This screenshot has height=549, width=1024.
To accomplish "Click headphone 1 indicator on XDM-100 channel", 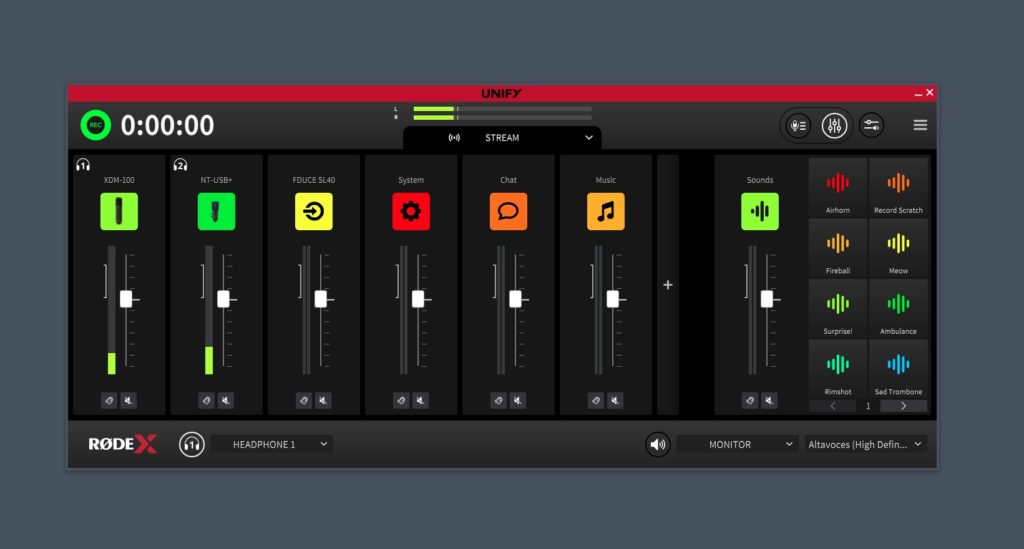I will (x=83, y=165).
